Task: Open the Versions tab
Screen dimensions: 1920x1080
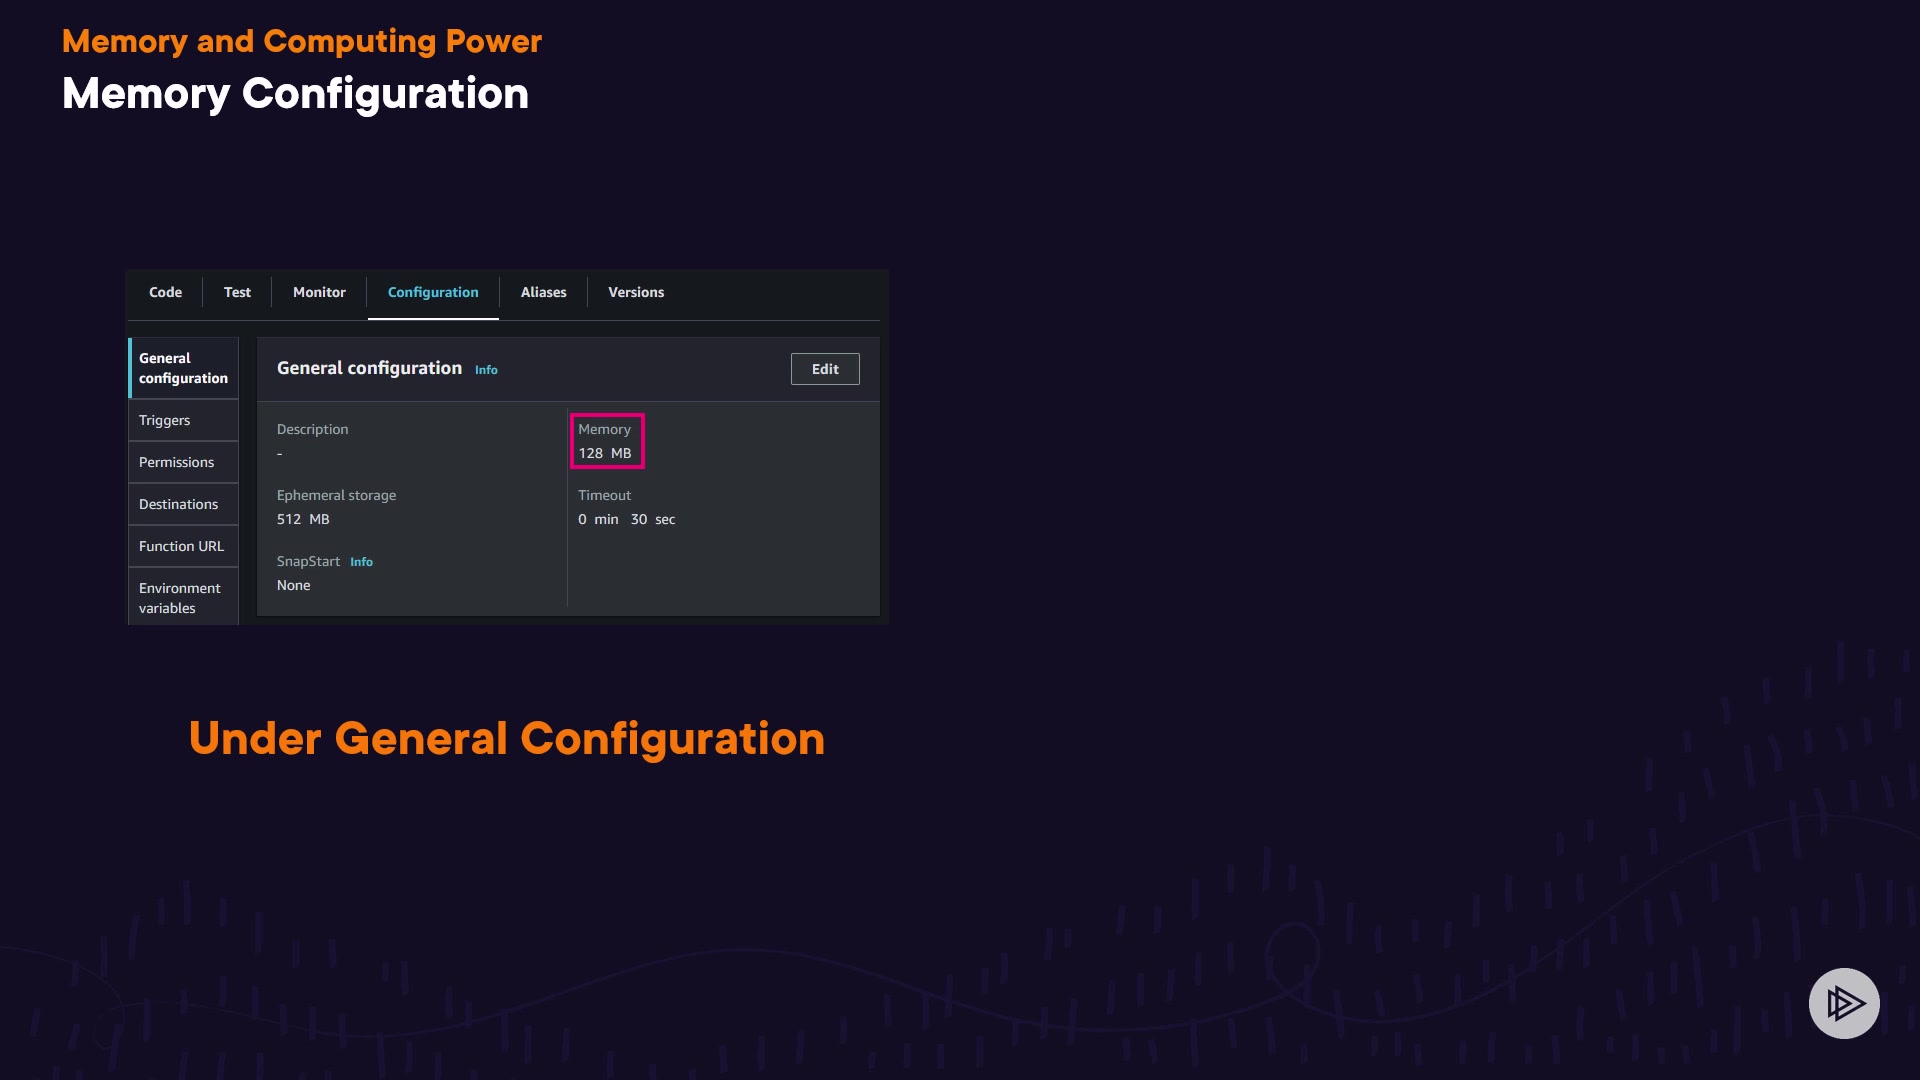Action: (636, 292)
